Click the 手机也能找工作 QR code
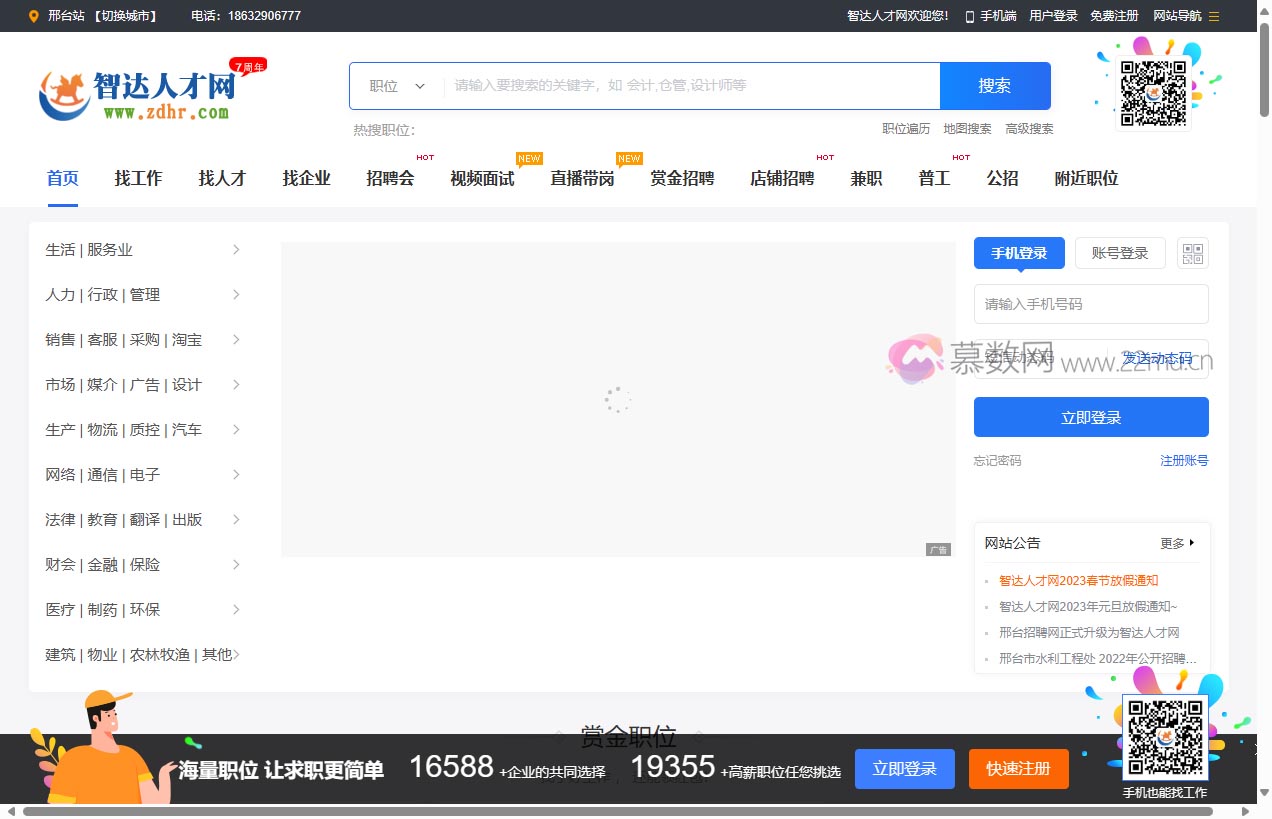This screenshot has height=819, width=1272. (1166, 737)
